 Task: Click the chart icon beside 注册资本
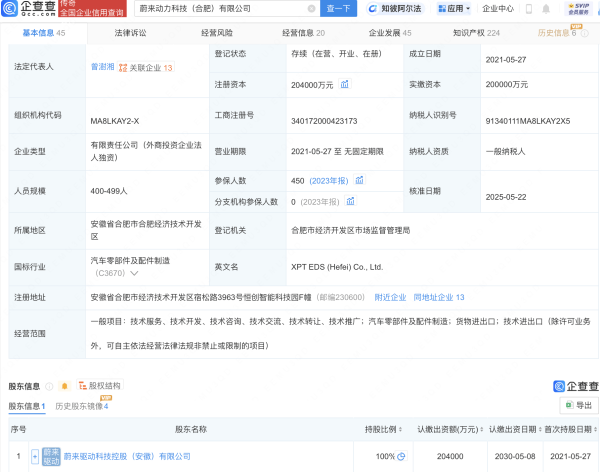coord(347,86)
